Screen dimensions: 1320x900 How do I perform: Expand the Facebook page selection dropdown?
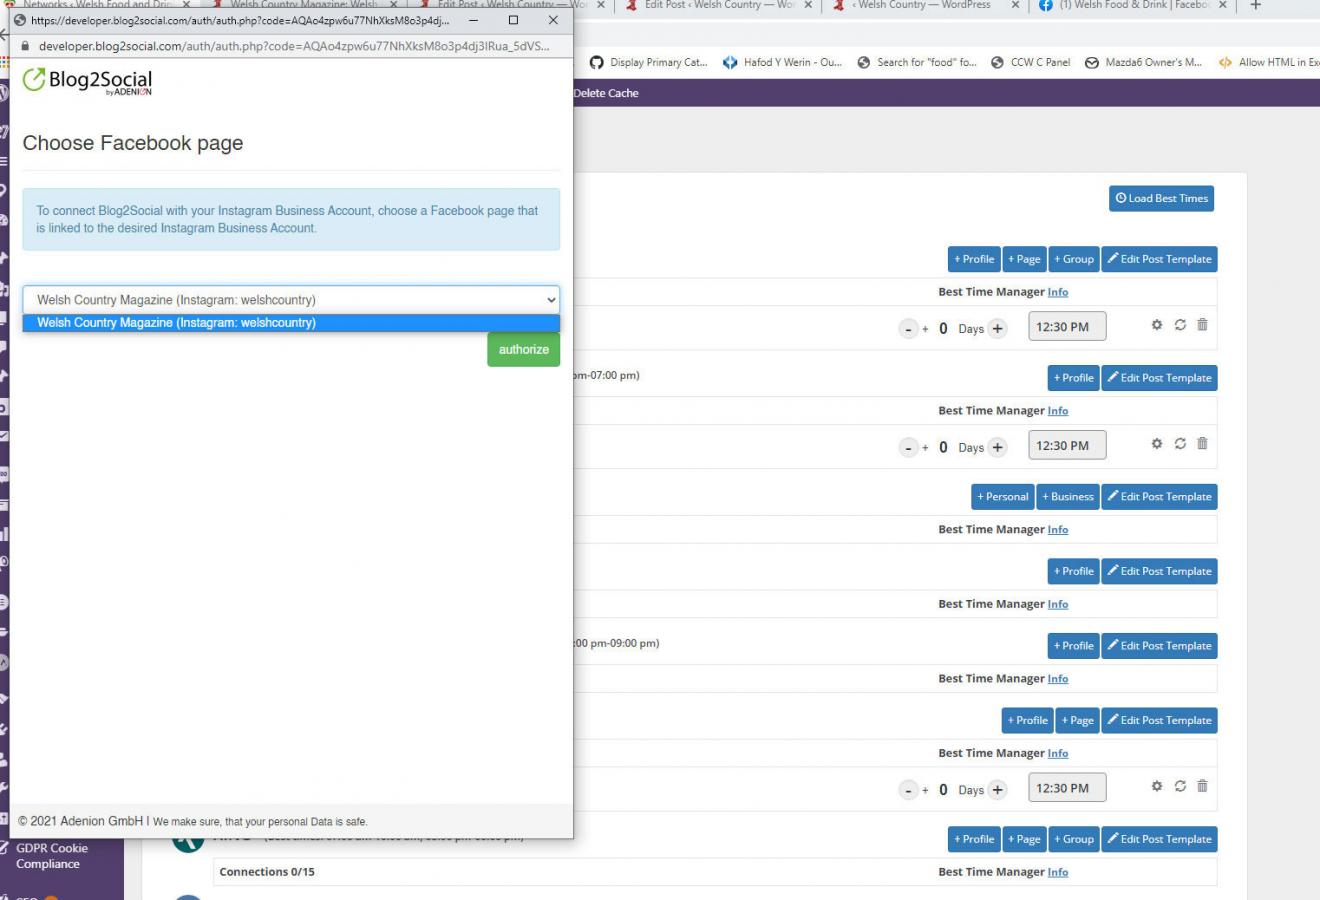click(x=291, y=299)
